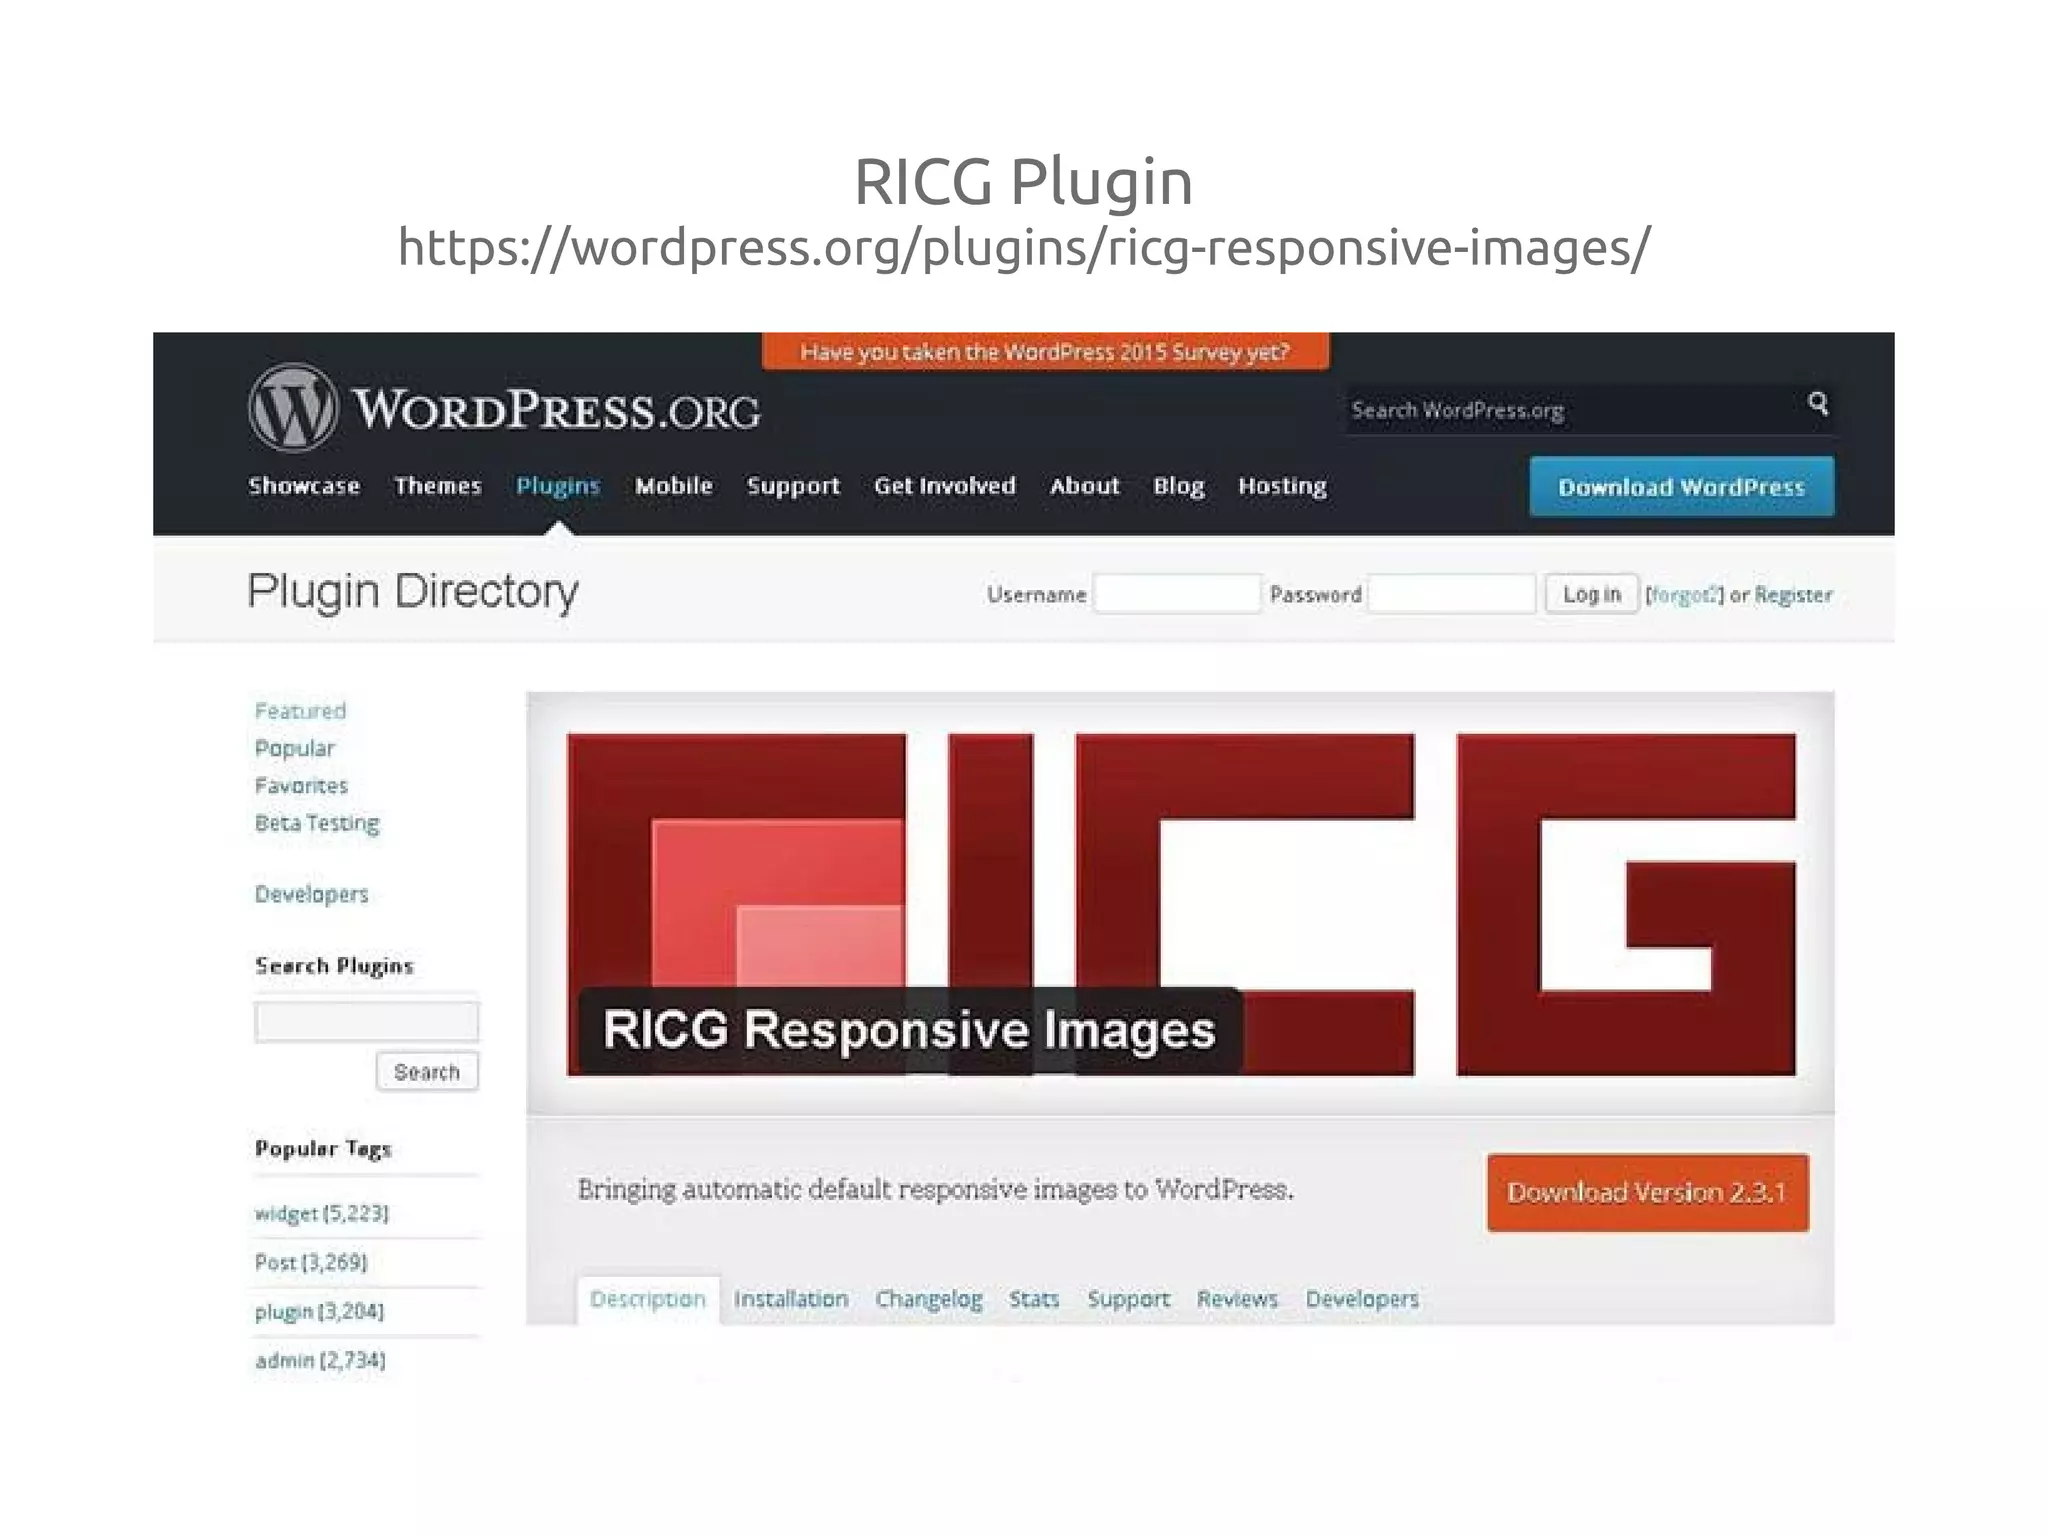Open the Hosting menu item
2048x1536 pixels.
1282,486
